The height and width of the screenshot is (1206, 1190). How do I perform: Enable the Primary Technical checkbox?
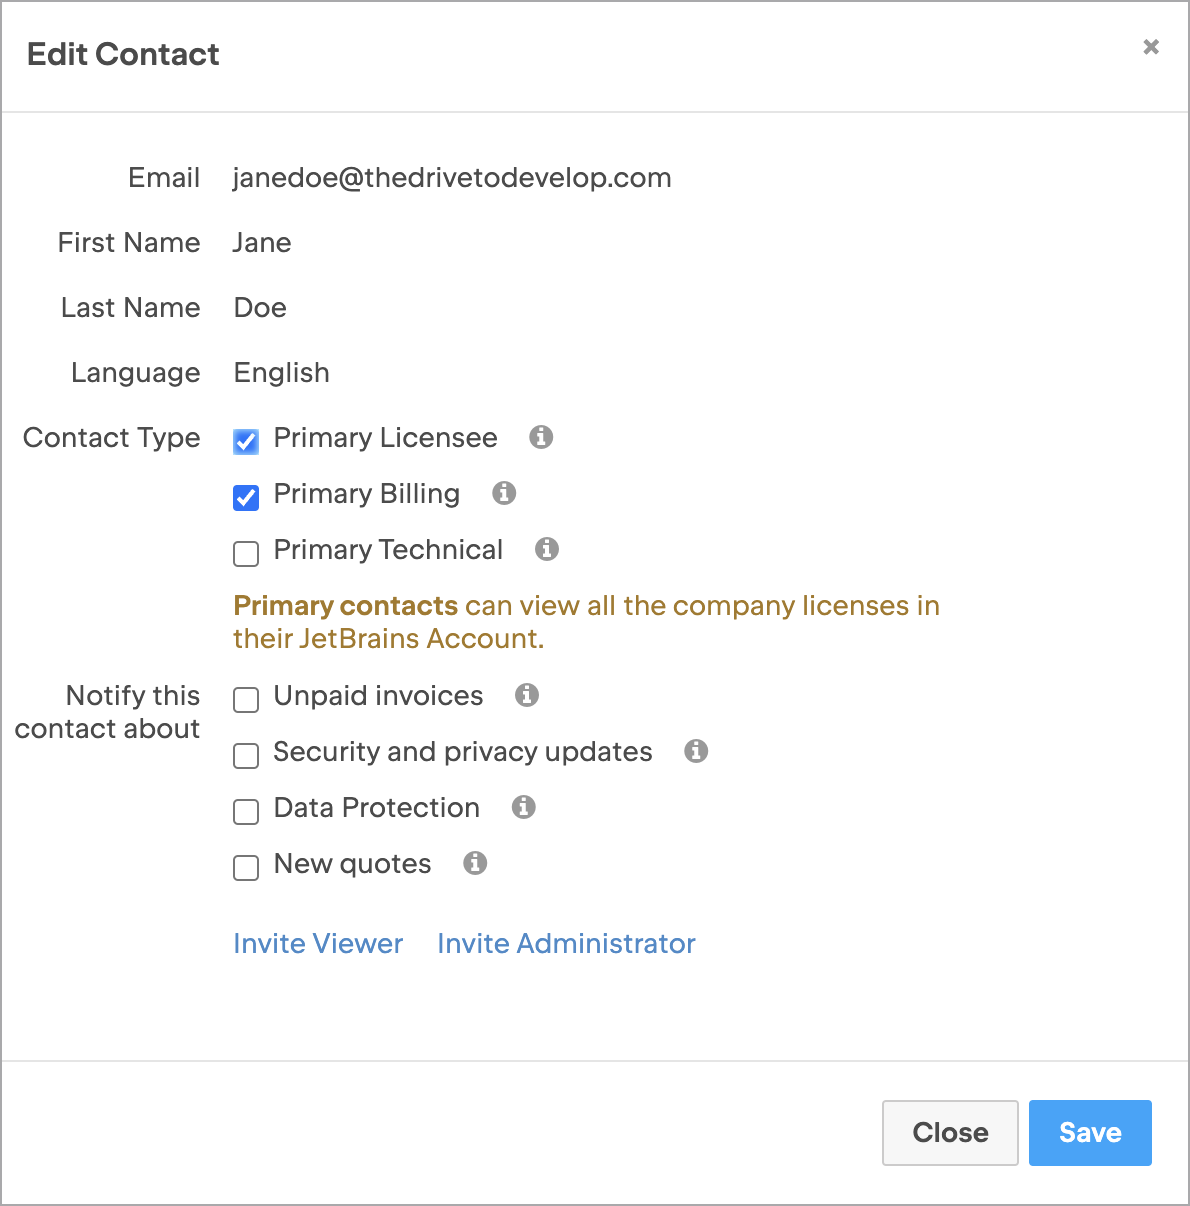click(246, 553)
